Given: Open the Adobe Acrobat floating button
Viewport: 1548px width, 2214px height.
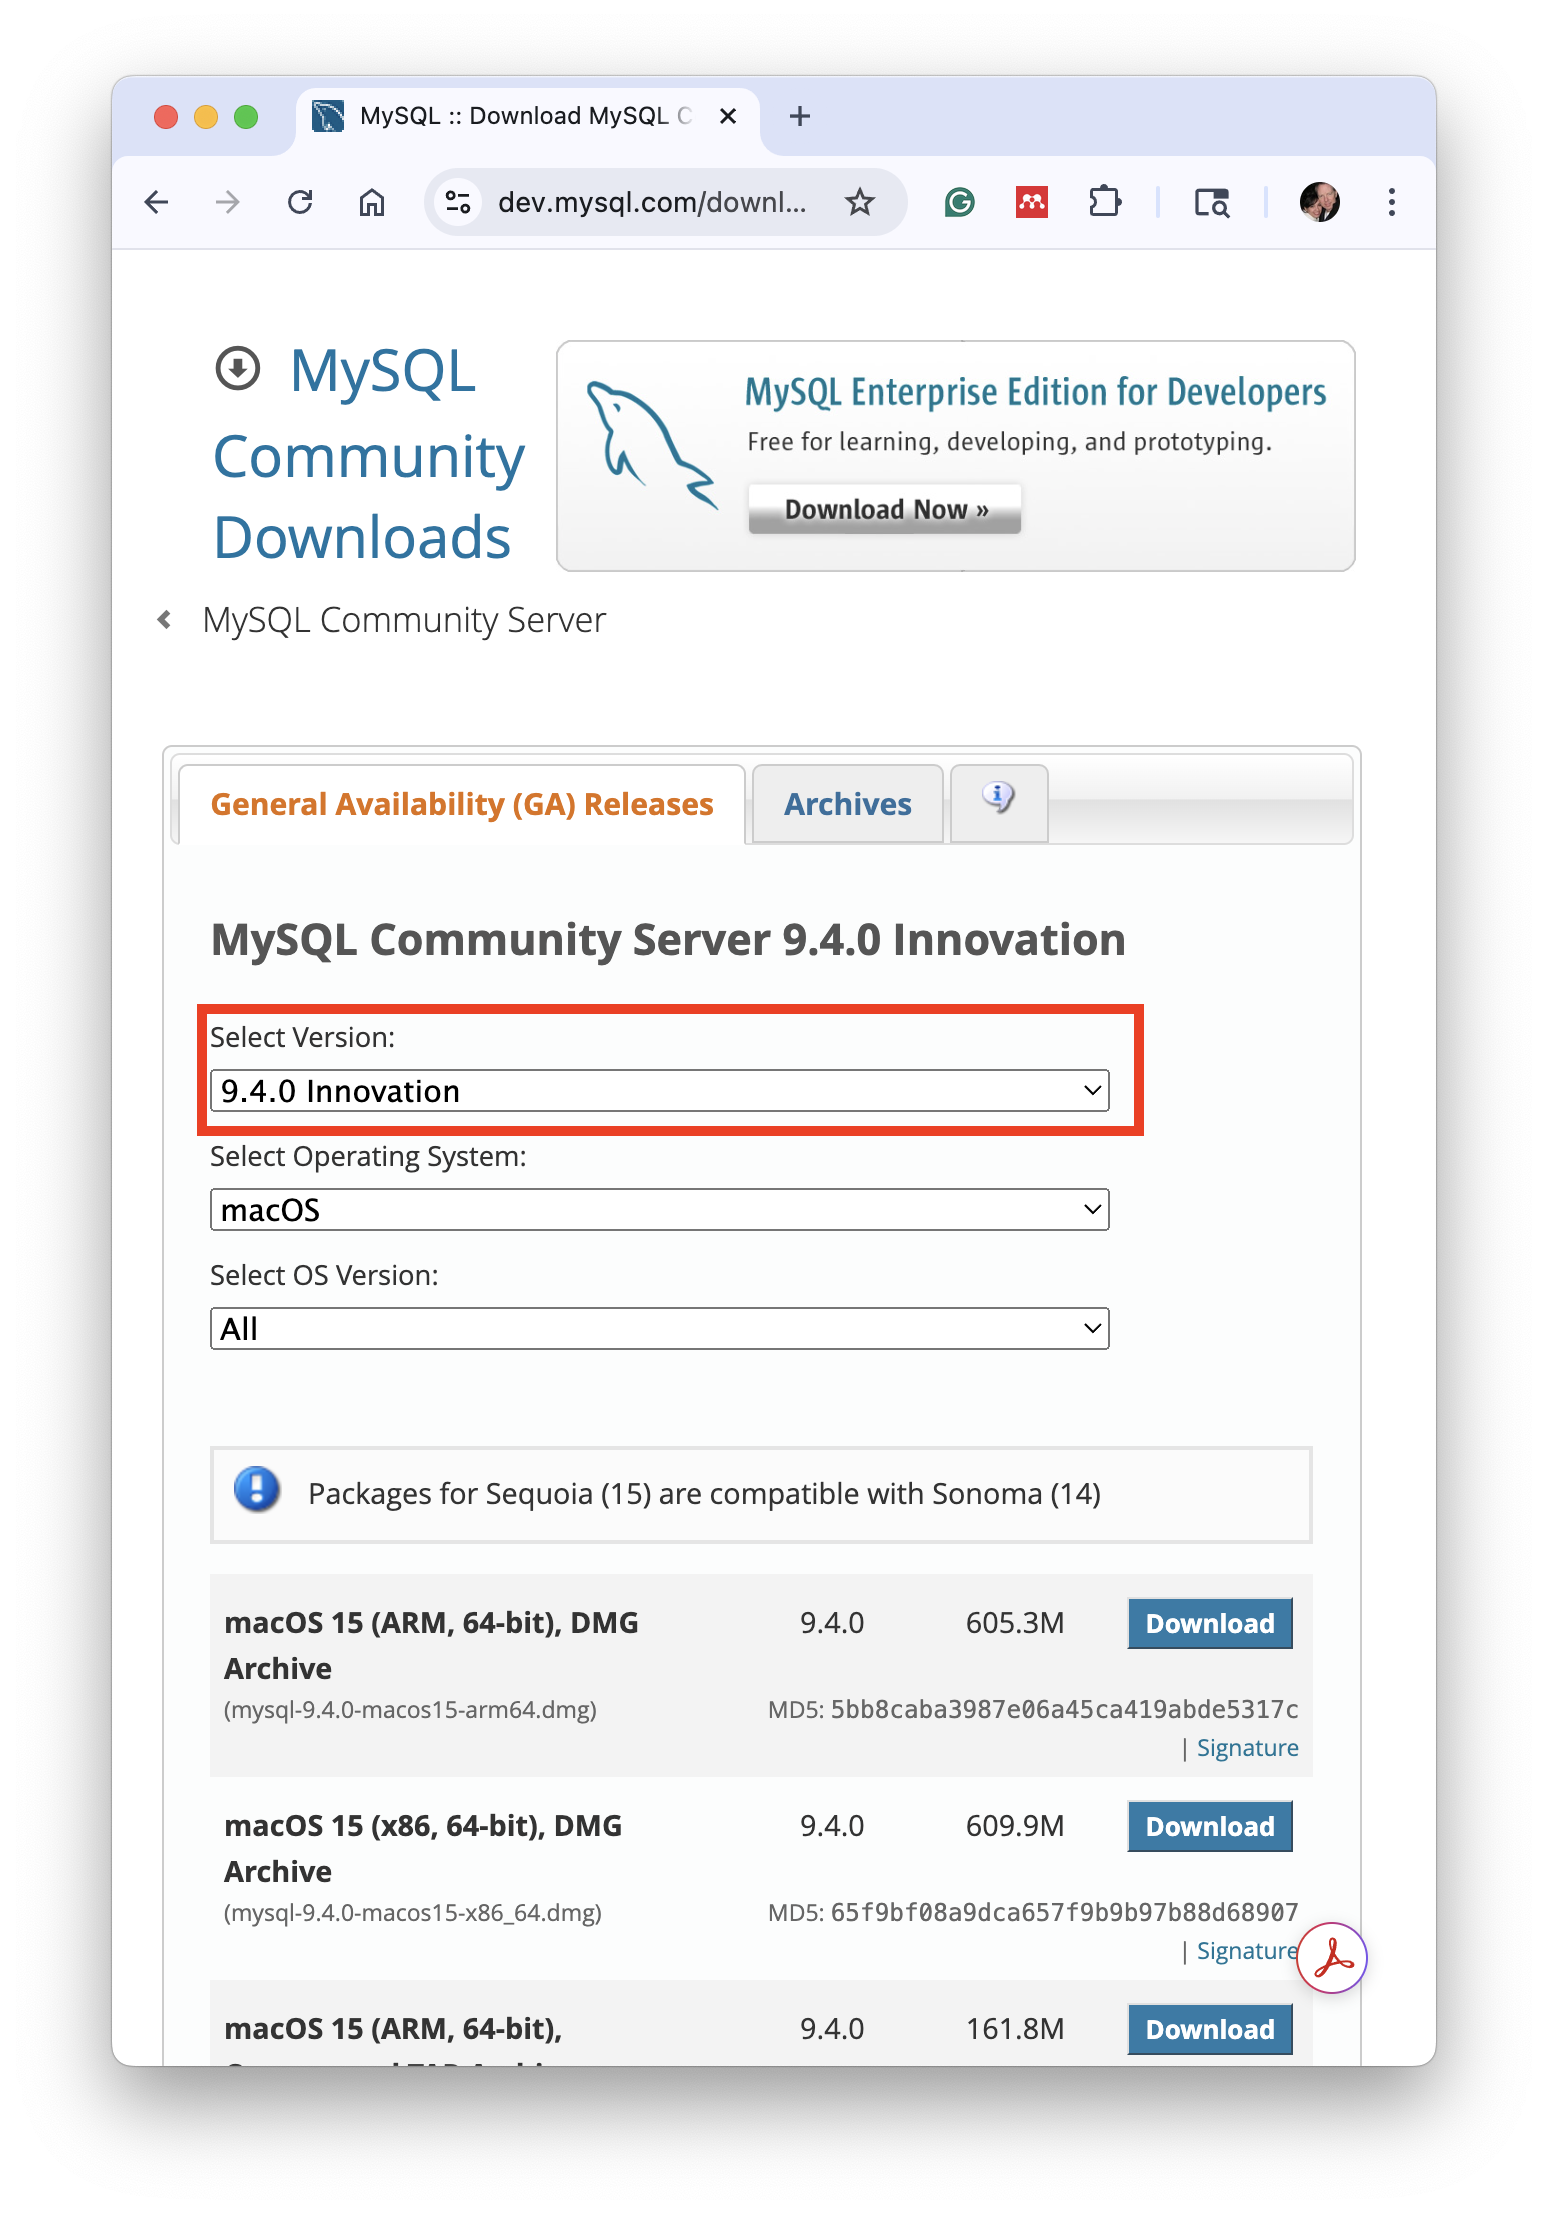Looking at the screenshot, I should pyautogui.click(x=1332, y=1958).
